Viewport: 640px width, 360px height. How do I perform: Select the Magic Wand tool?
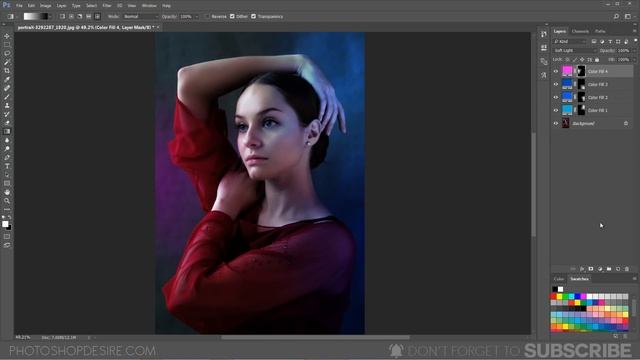tap(7, 62)
